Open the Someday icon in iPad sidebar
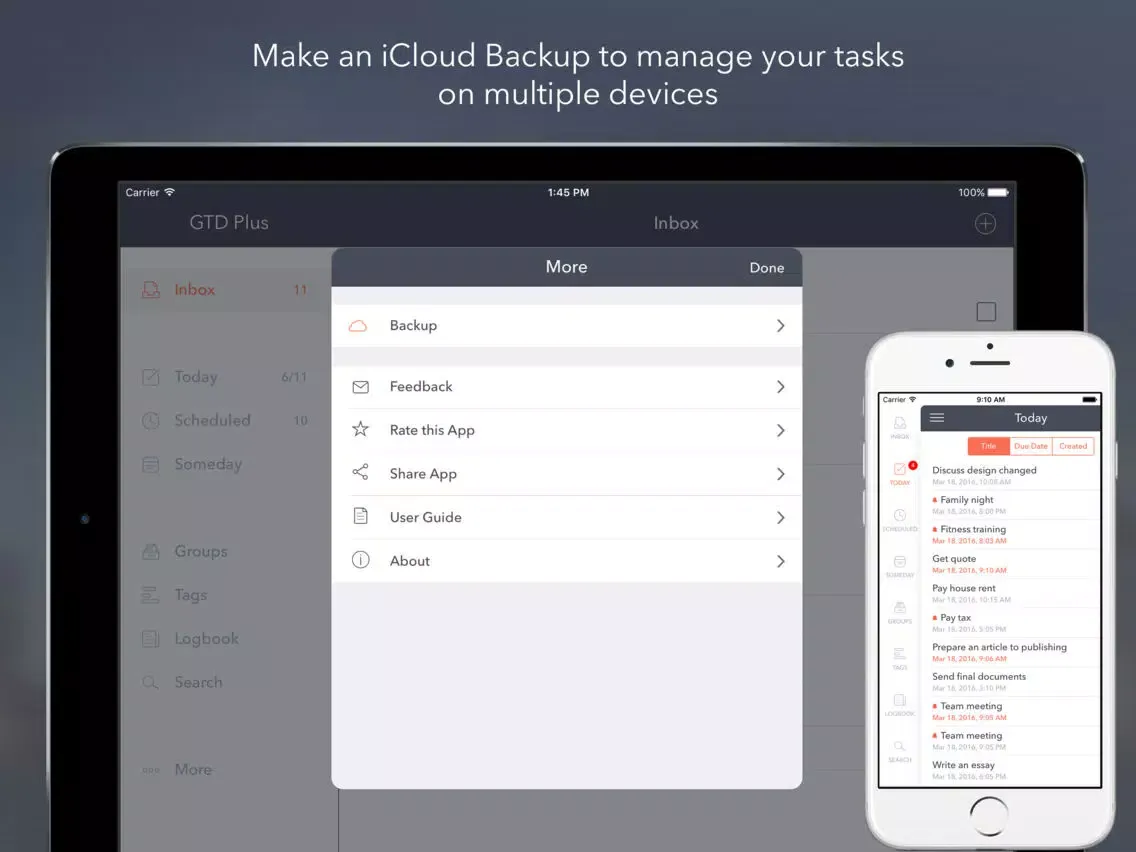Screen dimensions: 1136x852 (x=151, y=464)
